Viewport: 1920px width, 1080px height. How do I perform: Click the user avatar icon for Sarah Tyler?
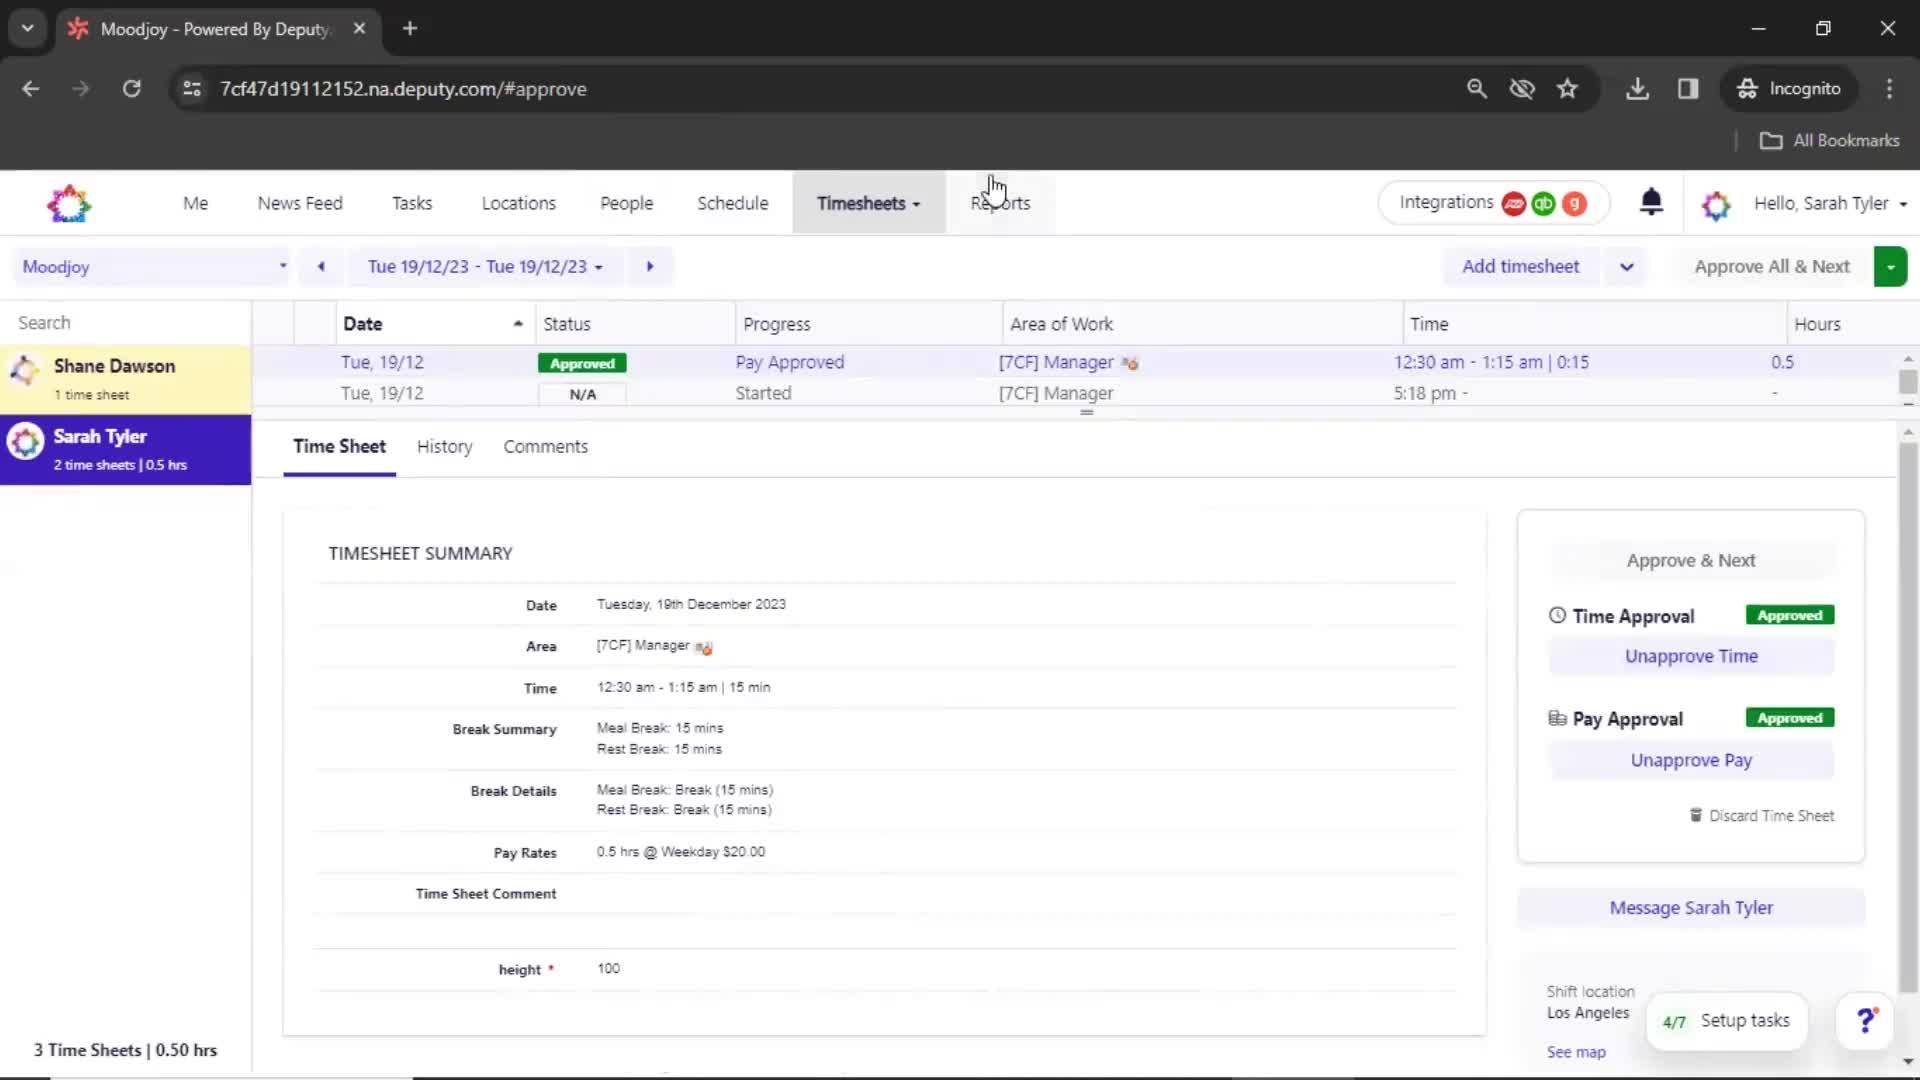(x=24, y=439)
